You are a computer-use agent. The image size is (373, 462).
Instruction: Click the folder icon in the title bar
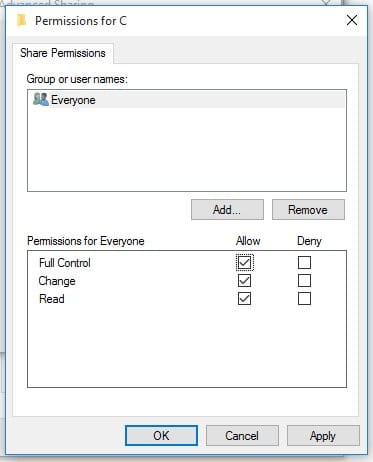[x=22, y=21]
